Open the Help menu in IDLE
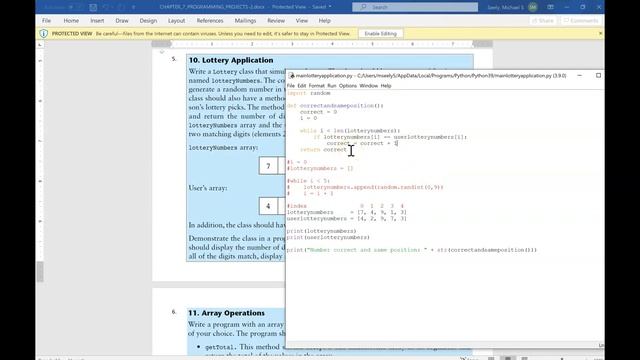 point(386,86)
